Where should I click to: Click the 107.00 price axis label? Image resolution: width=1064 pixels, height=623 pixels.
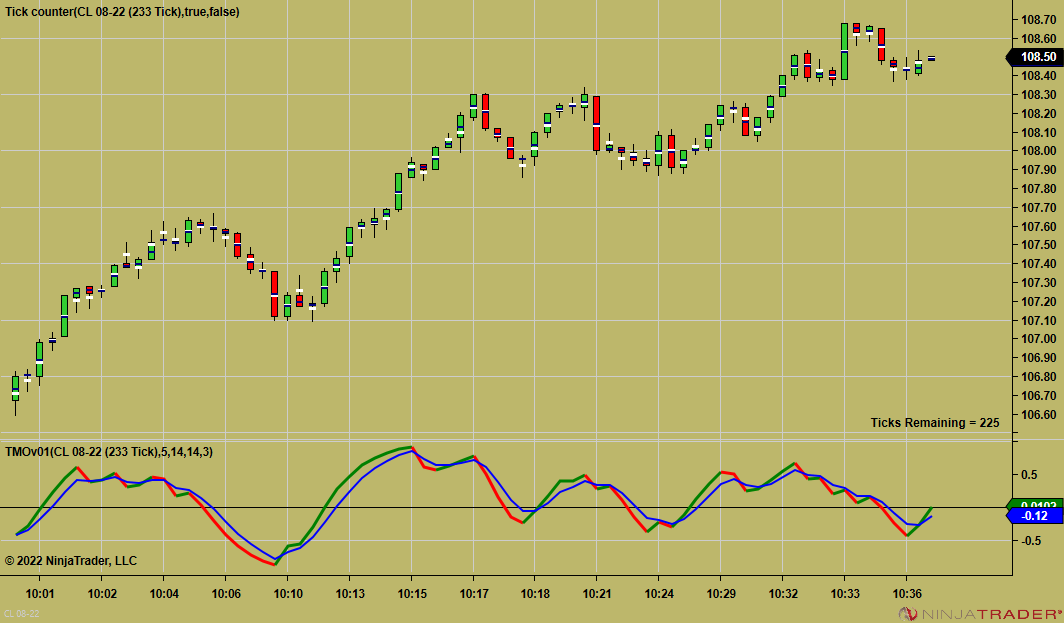1038,339
